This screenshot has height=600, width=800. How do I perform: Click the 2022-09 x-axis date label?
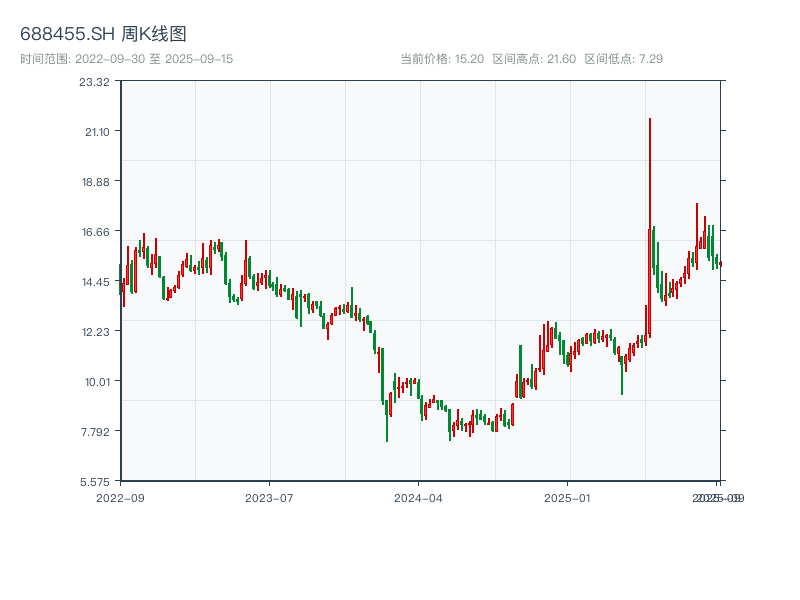pyautogui.click(x=120, y=497)
